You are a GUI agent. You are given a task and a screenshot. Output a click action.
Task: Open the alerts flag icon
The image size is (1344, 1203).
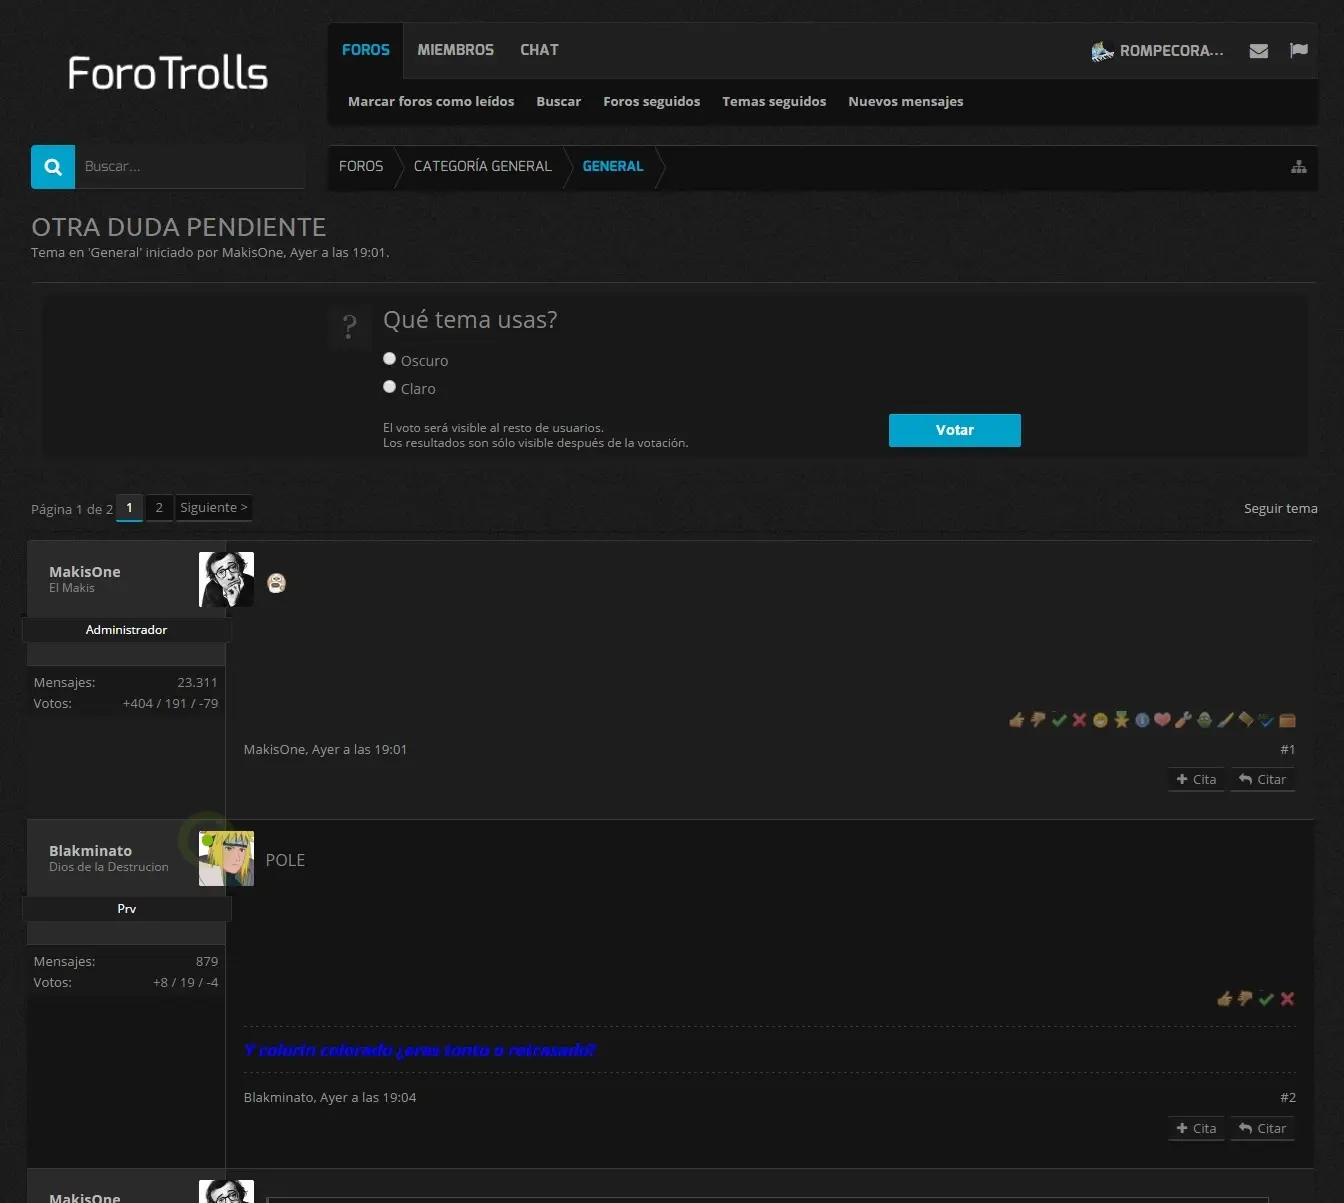[x=1299, y=50]
